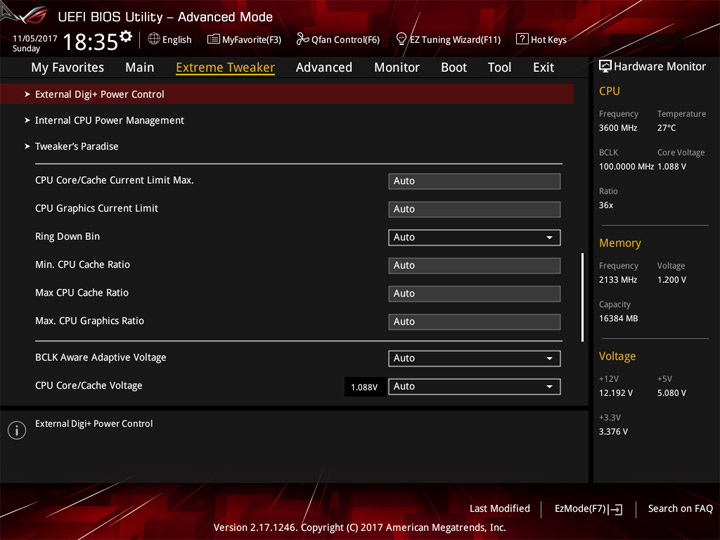
Task: Click the Hot Keys question mark icon
Action: (x=522, y=39)
